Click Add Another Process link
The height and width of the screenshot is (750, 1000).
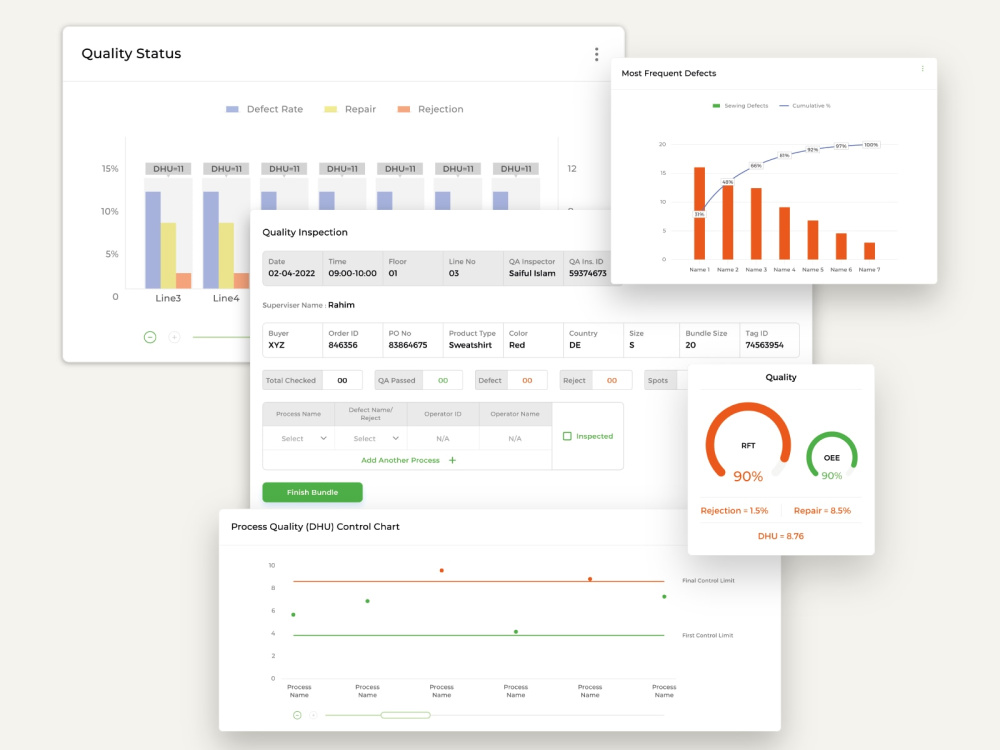[401, 460]
